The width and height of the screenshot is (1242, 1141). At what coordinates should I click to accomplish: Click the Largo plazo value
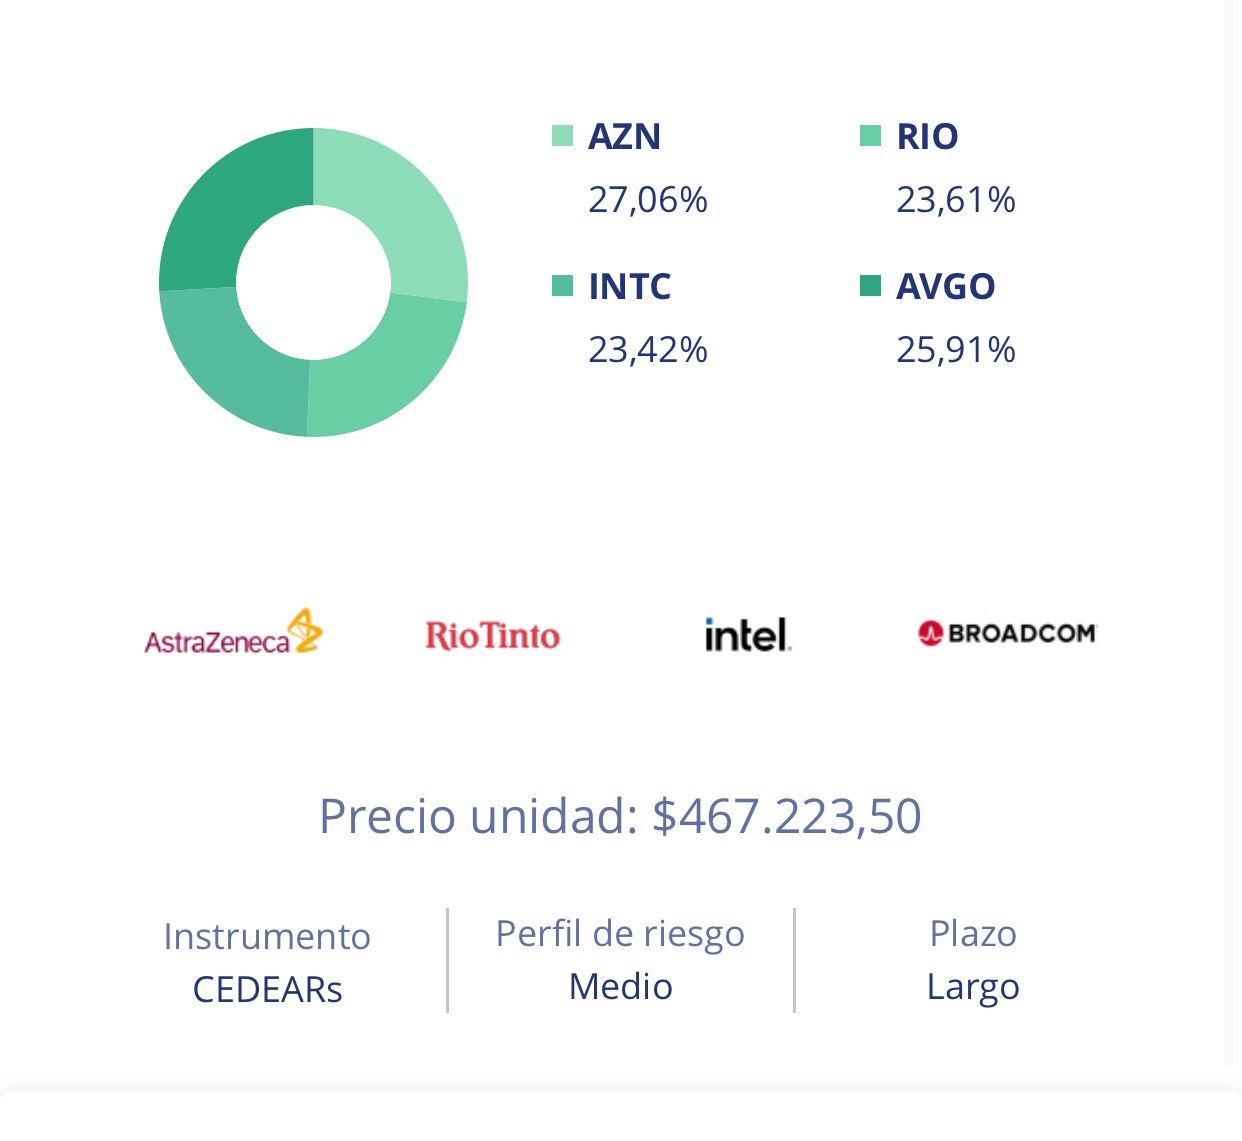coord(973,987)
